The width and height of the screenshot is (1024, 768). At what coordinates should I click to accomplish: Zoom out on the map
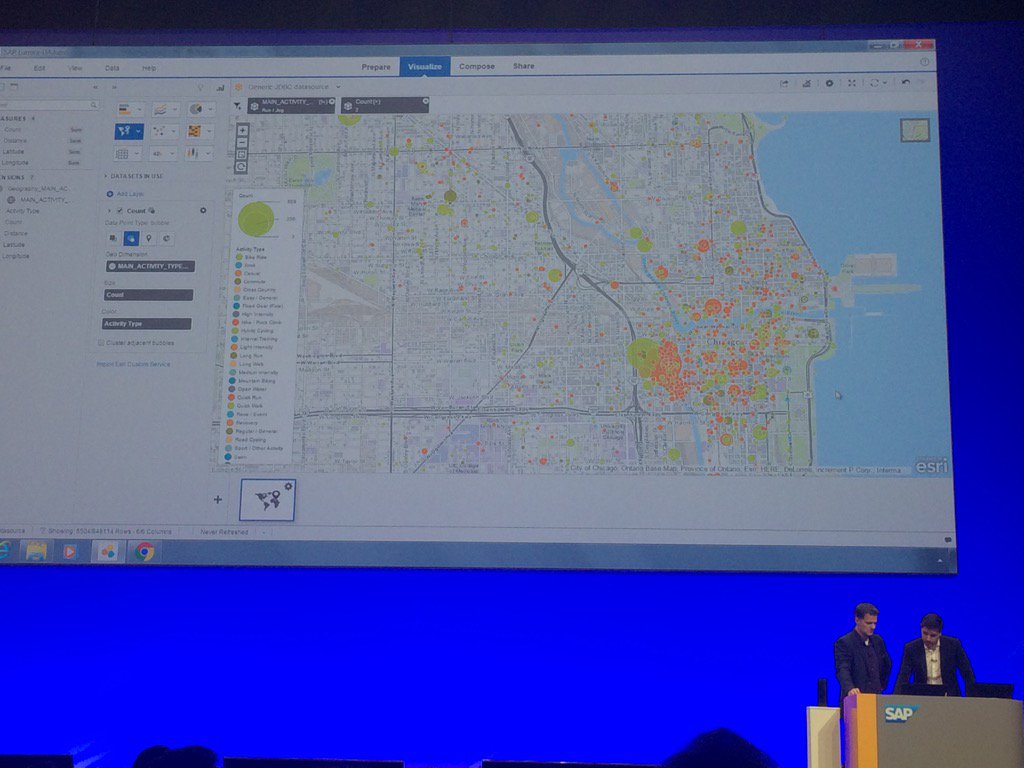coord(242,142)
